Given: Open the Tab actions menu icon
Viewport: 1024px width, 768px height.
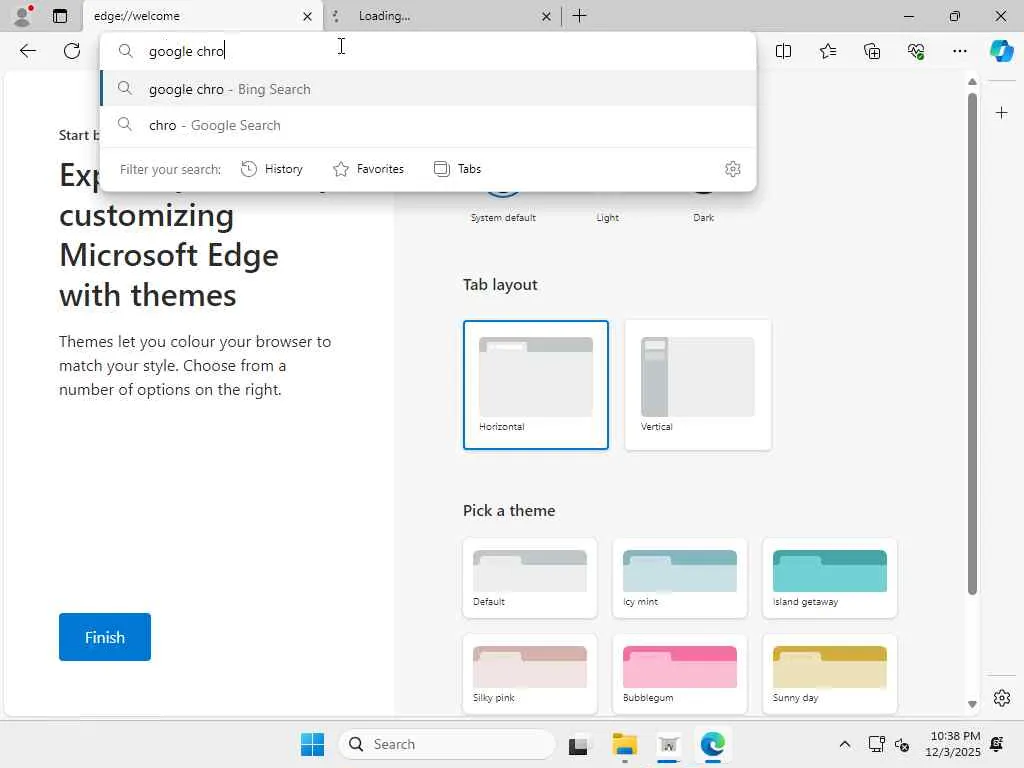Looking at the screenshot, I should (x=60, y=16).
